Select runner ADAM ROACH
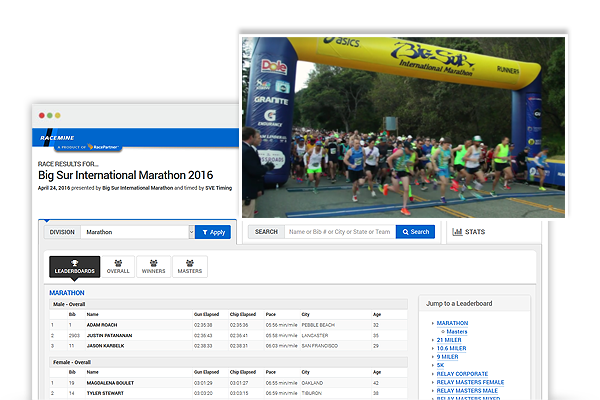Screen dimensions: 600x400 coord(102,325)
